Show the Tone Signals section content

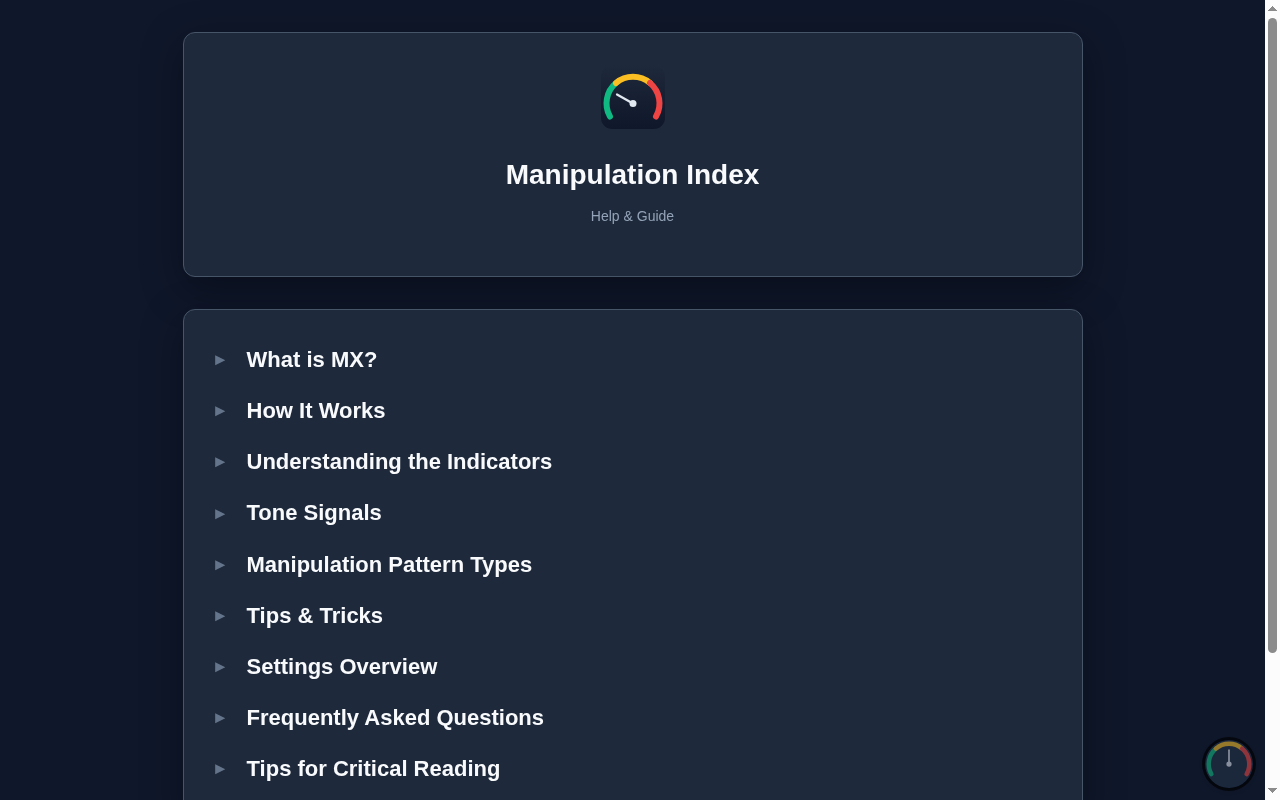(x=313, y=513)
